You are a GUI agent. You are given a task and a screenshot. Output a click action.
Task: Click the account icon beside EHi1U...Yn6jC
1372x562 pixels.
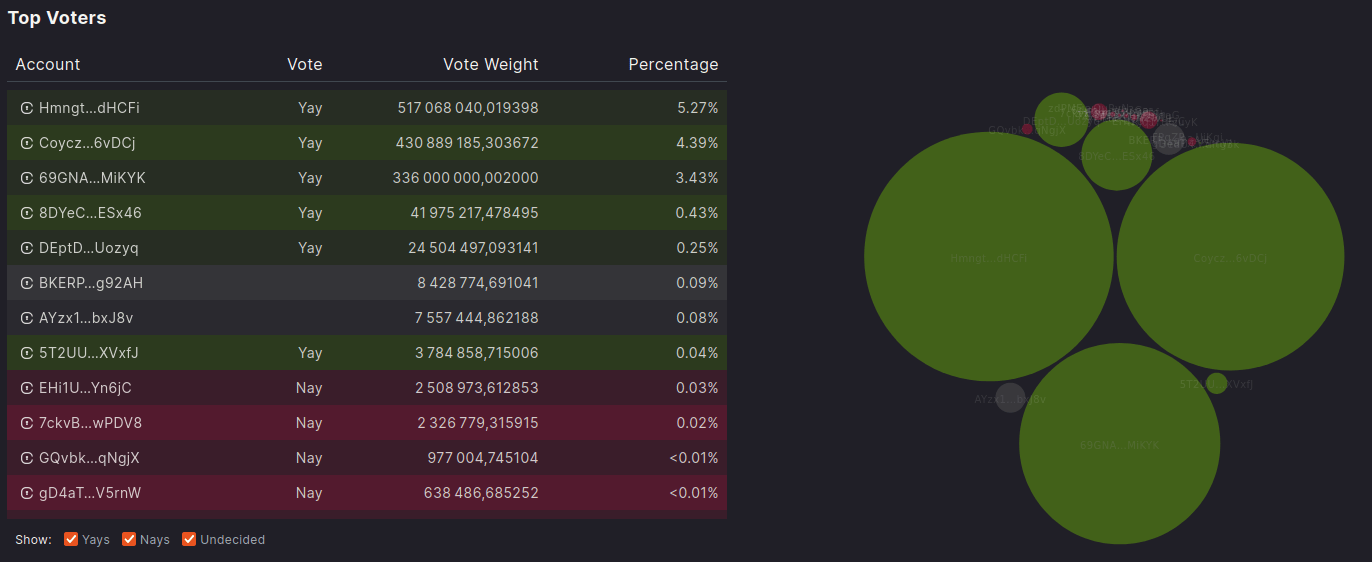pyautogui.click(x=27, y=388)
